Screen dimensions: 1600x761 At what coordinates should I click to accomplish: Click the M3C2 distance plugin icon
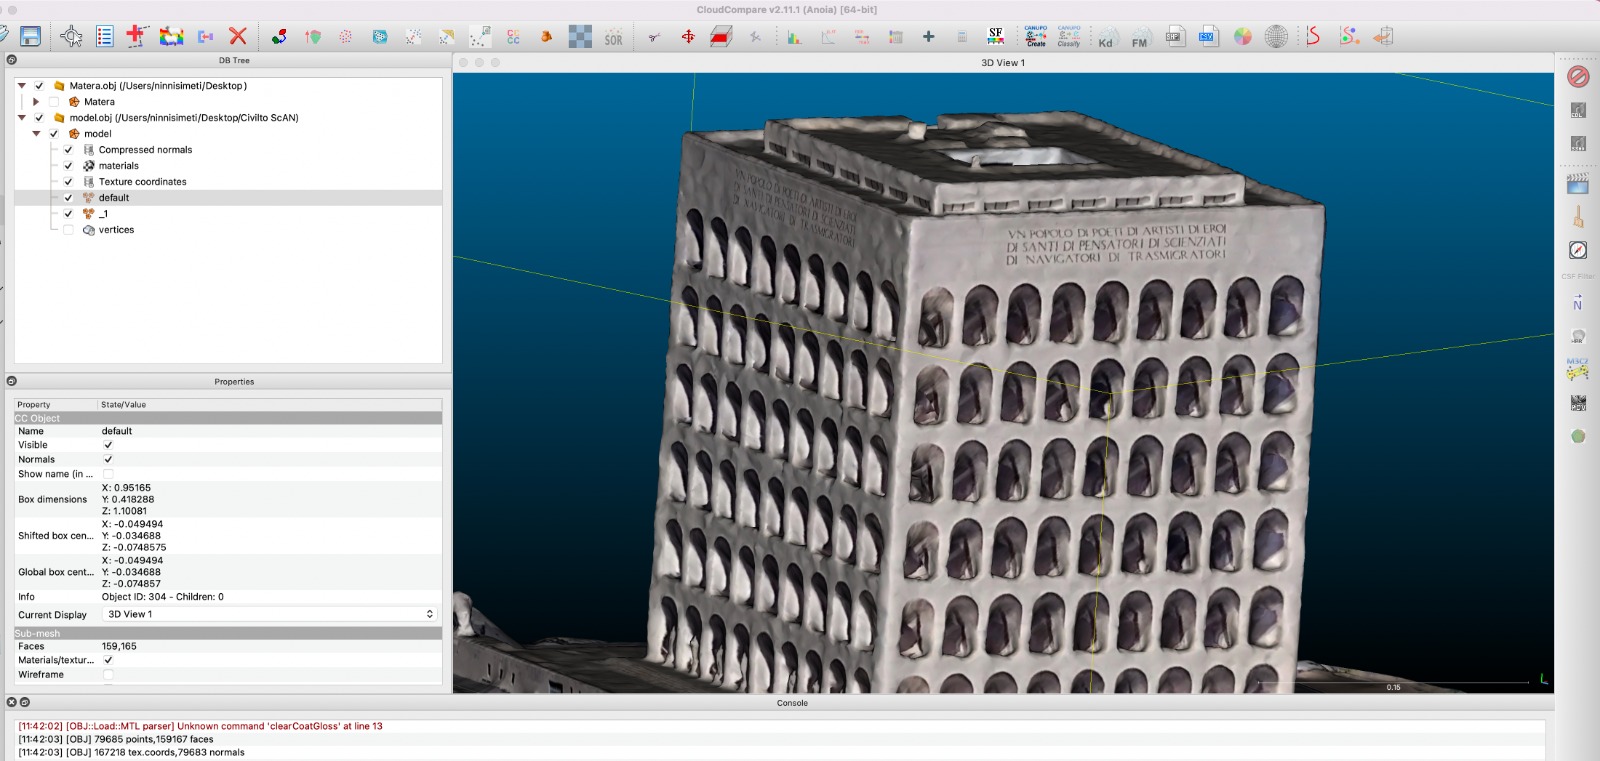click(x=1578, y=369)
